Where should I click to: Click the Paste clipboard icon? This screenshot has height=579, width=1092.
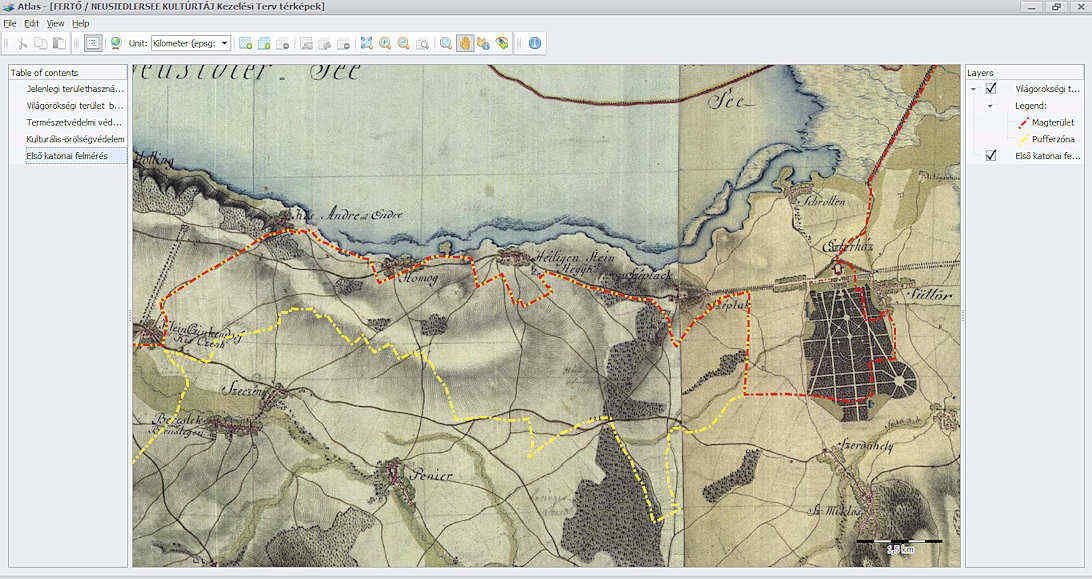point(59,43)
